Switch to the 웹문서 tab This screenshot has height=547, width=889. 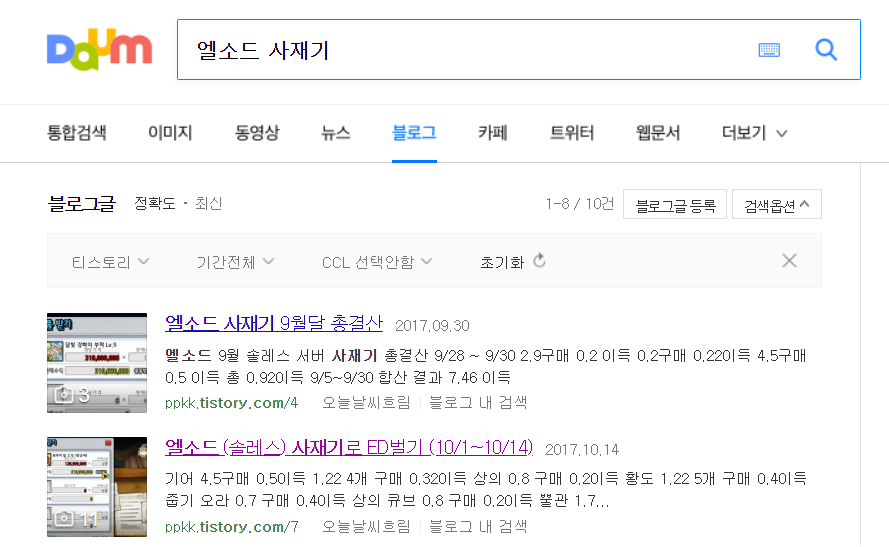pos(658,133)
